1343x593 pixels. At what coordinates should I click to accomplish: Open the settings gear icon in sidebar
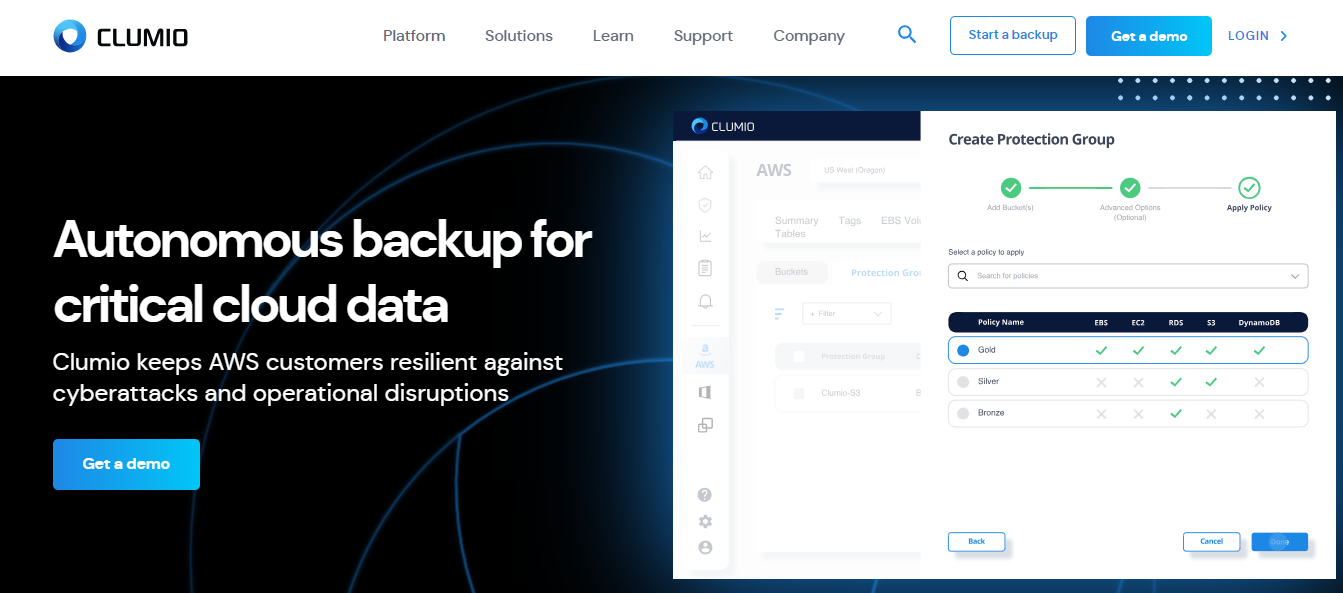(x=705, y=521)
